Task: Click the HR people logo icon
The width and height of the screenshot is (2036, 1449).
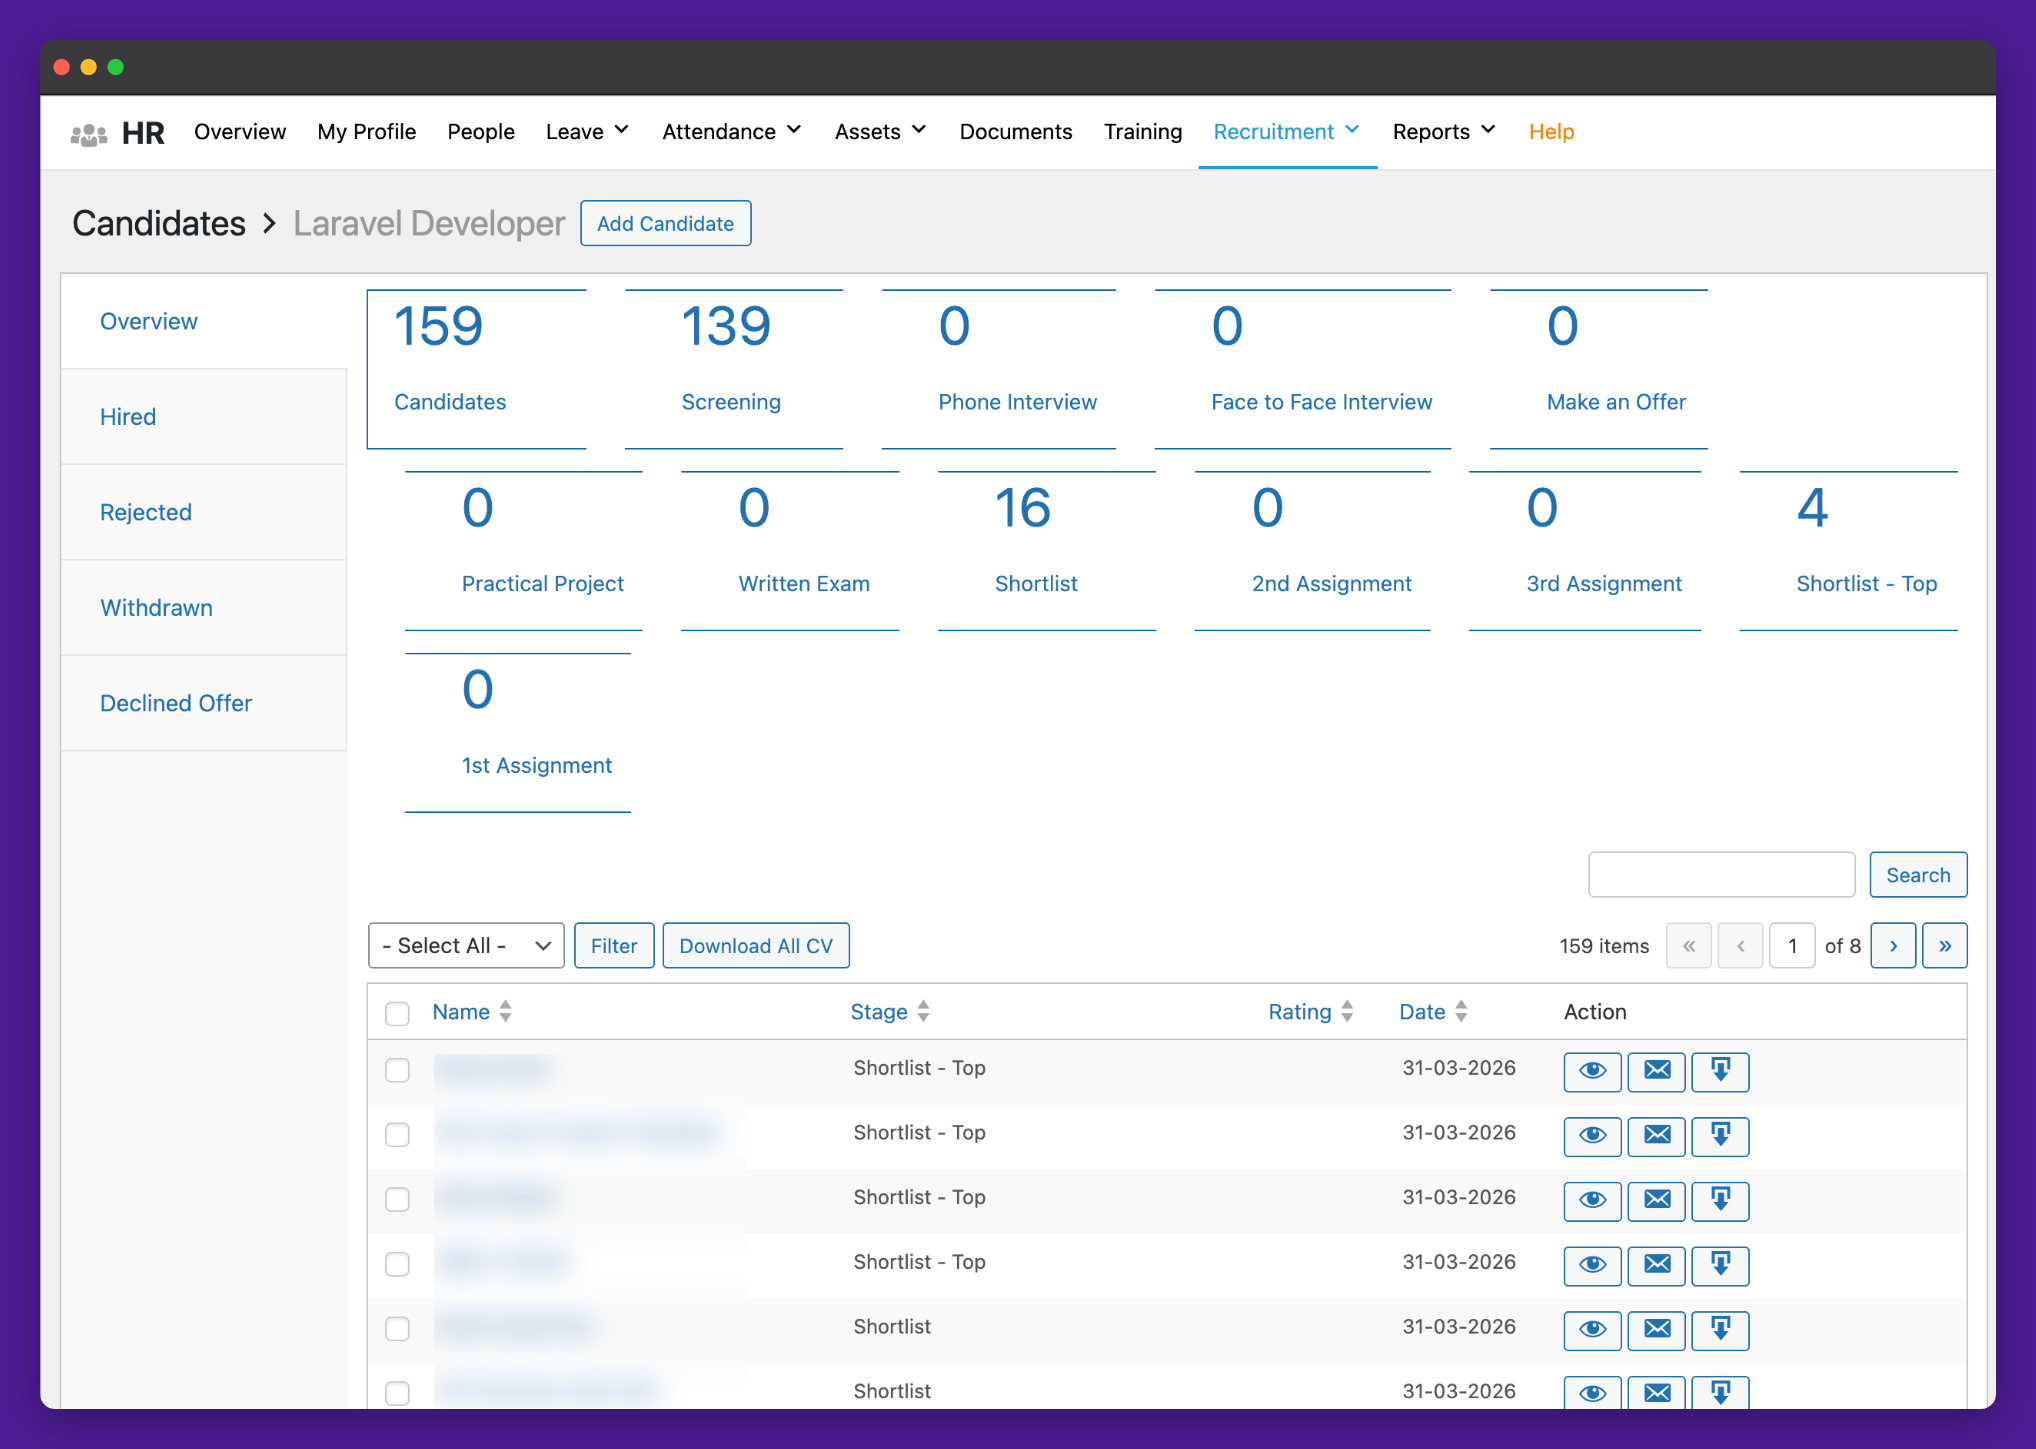Action: tap(89, 133)
